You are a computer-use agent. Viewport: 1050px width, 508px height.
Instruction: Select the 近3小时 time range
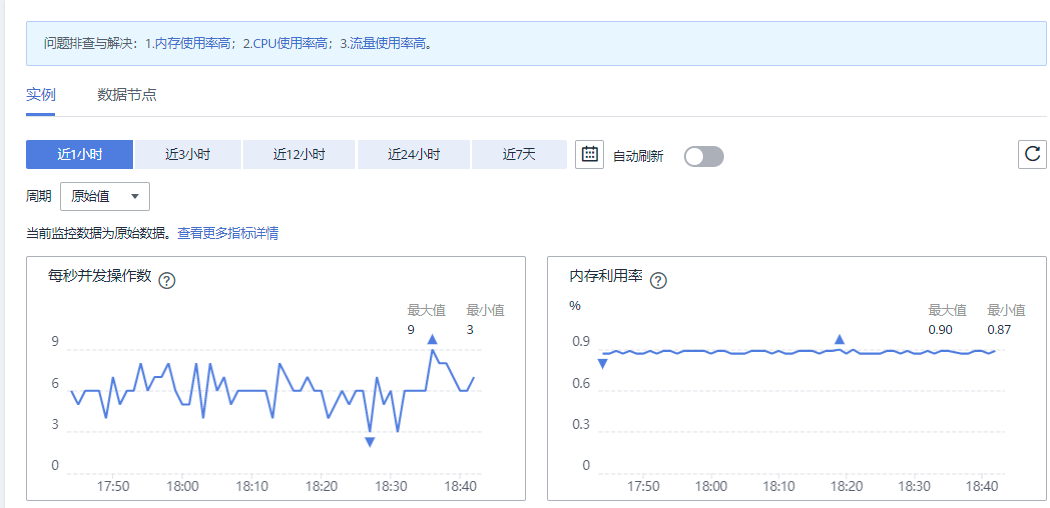tap(188, 154)
